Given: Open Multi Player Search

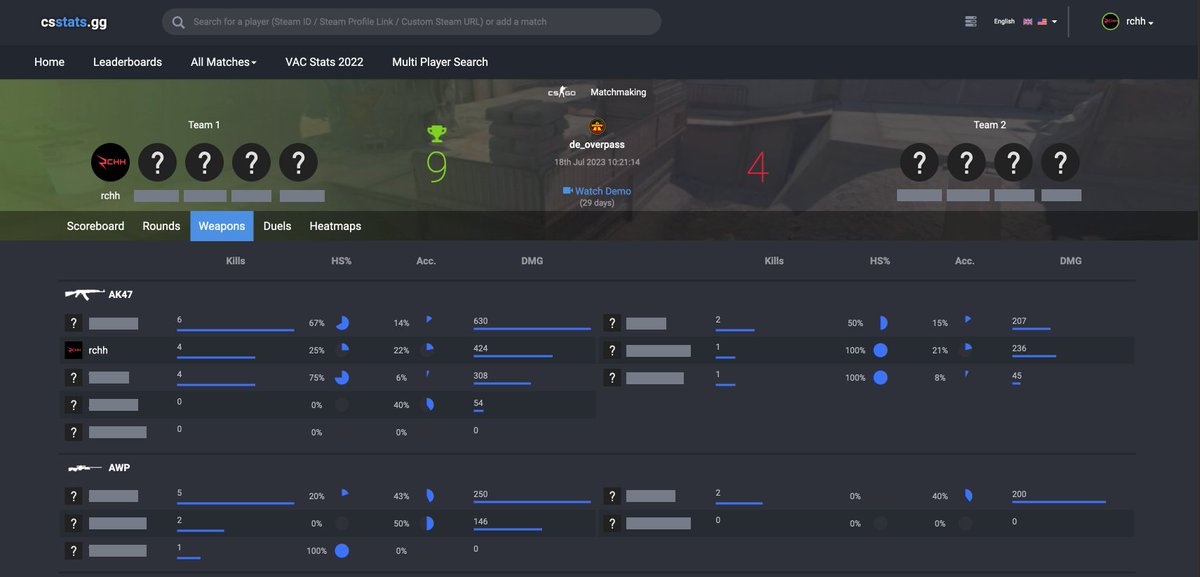Looking at the screenshot, I should 440,62.
